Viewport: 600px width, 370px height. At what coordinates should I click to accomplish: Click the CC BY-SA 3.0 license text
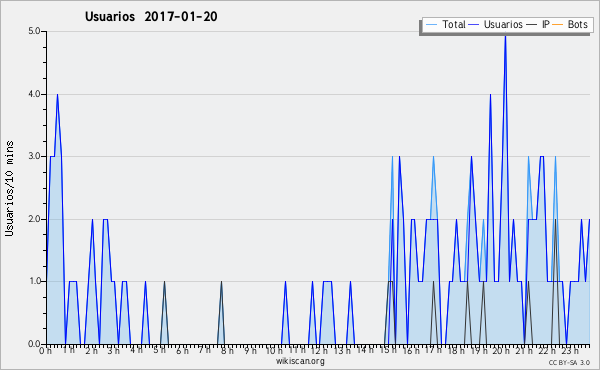[569, 362]
